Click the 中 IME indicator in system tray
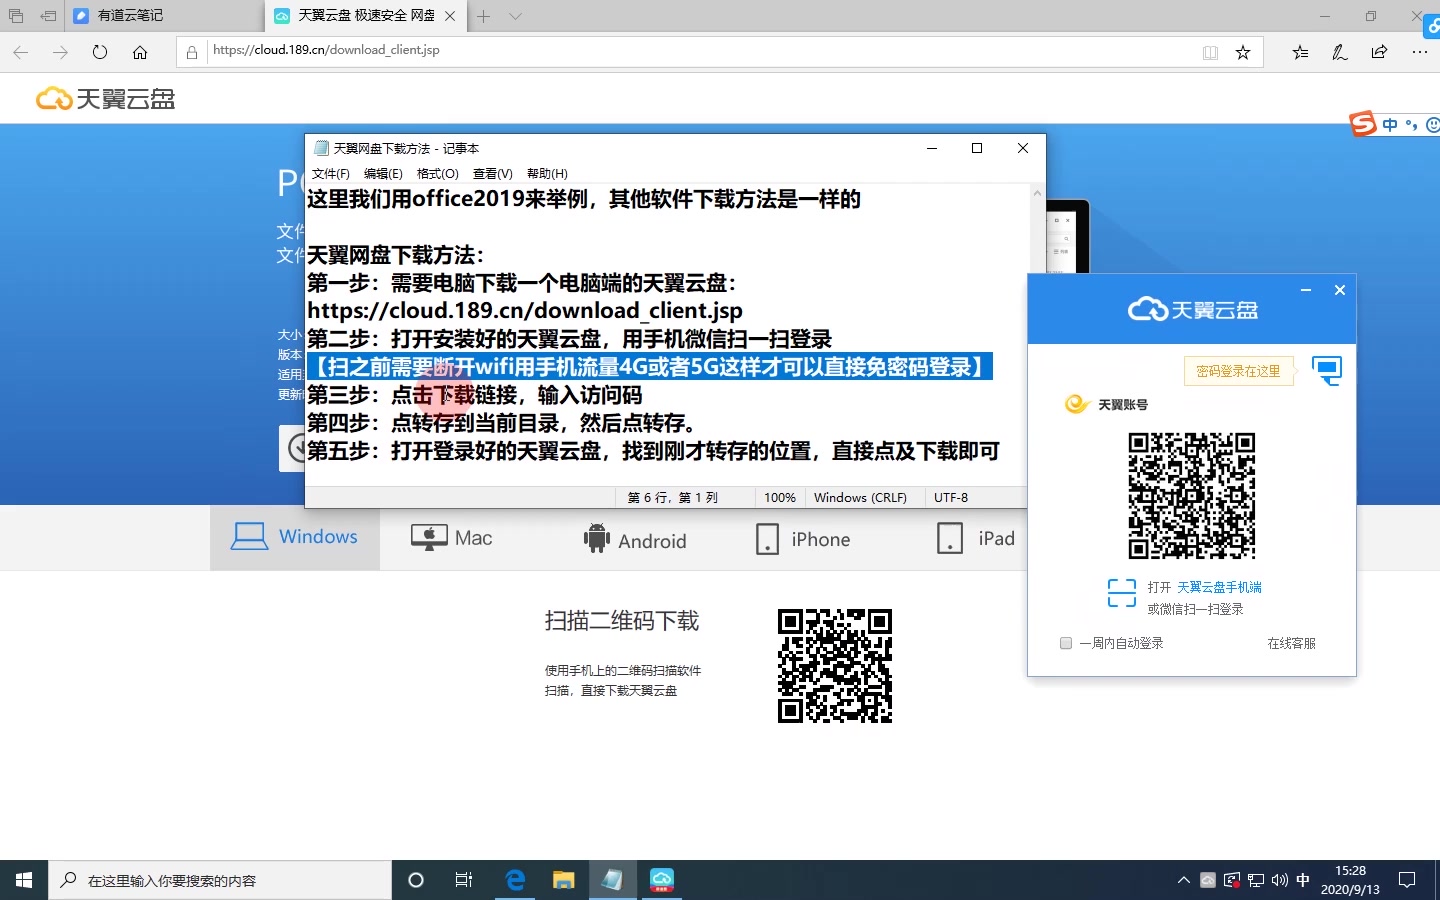Viewport: 1440px width, 900px height. point(1303,880)
